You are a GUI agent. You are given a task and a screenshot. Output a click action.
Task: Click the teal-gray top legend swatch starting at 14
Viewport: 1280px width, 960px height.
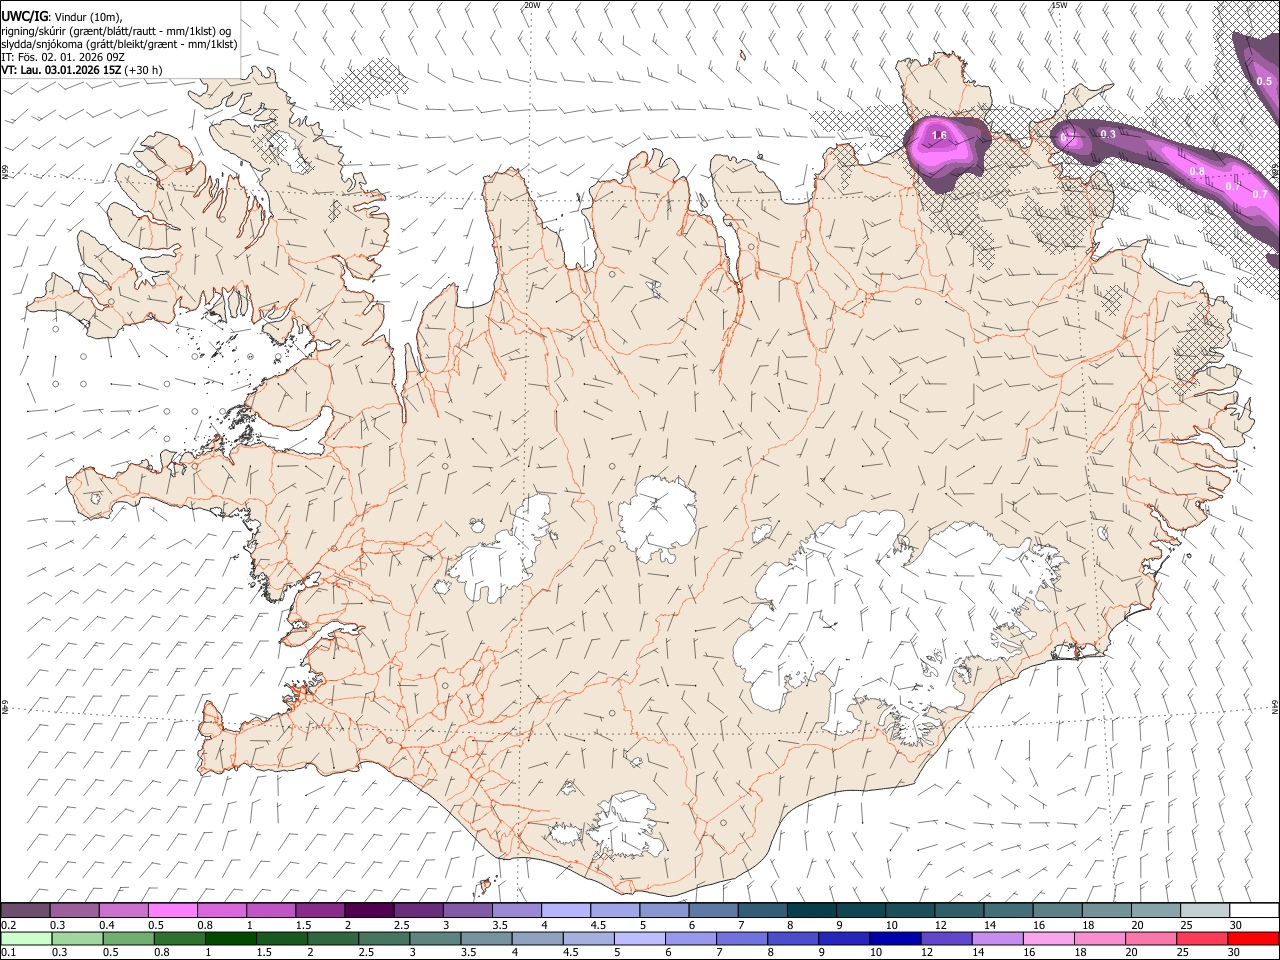point(1008,910)
